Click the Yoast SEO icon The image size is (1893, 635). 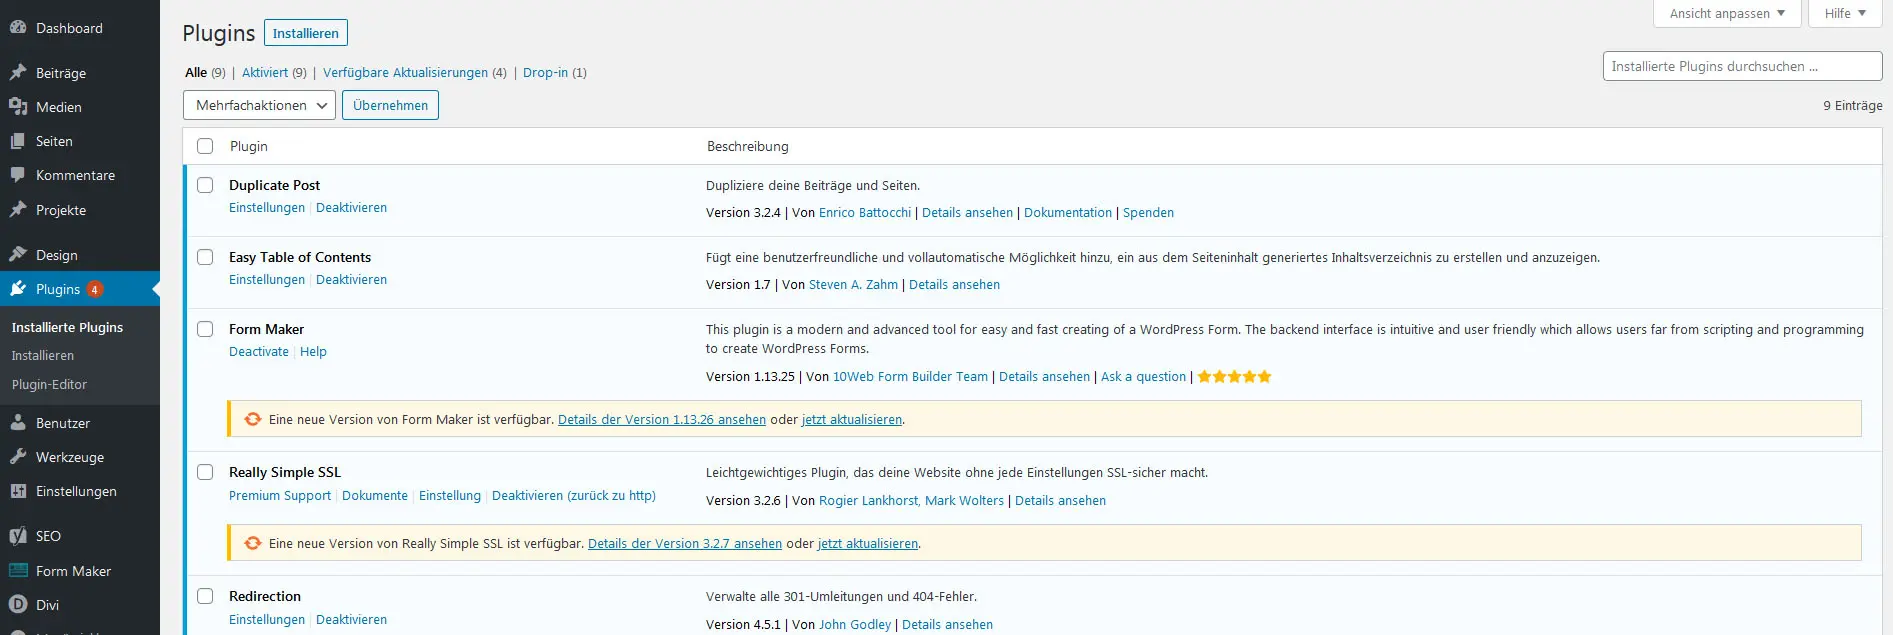(18, 536)
